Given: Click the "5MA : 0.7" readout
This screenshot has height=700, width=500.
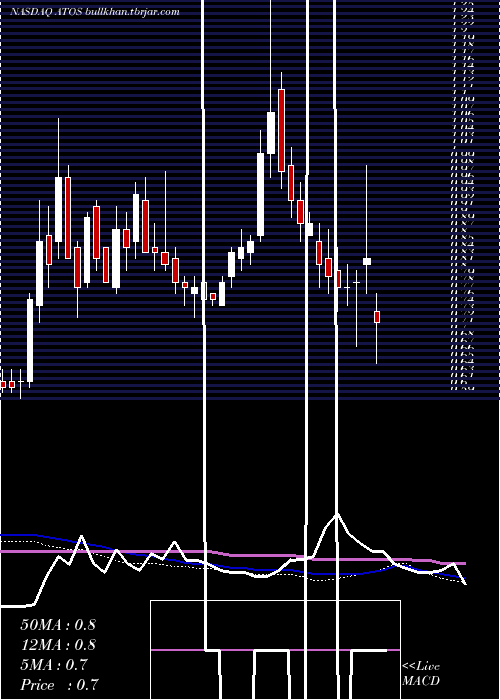Looking at the screenshot, I should click(54, 665).
